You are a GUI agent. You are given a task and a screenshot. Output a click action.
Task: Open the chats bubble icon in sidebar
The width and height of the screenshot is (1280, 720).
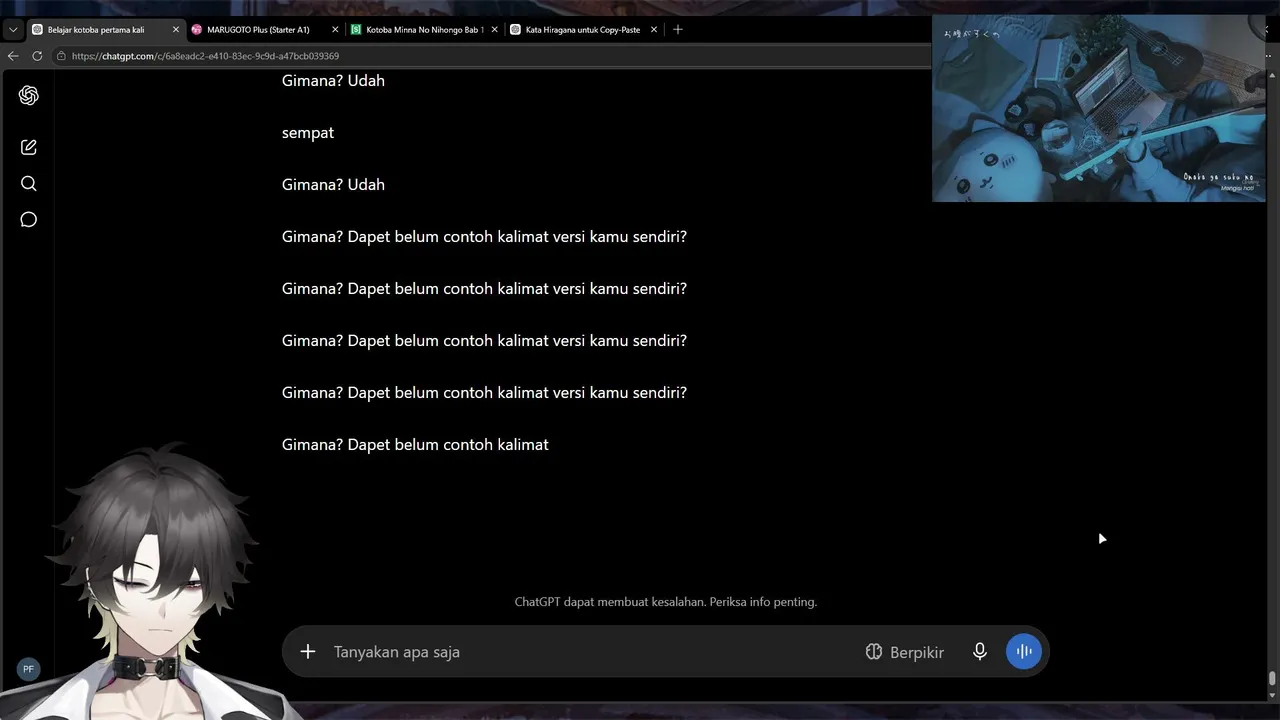[28, 220]
